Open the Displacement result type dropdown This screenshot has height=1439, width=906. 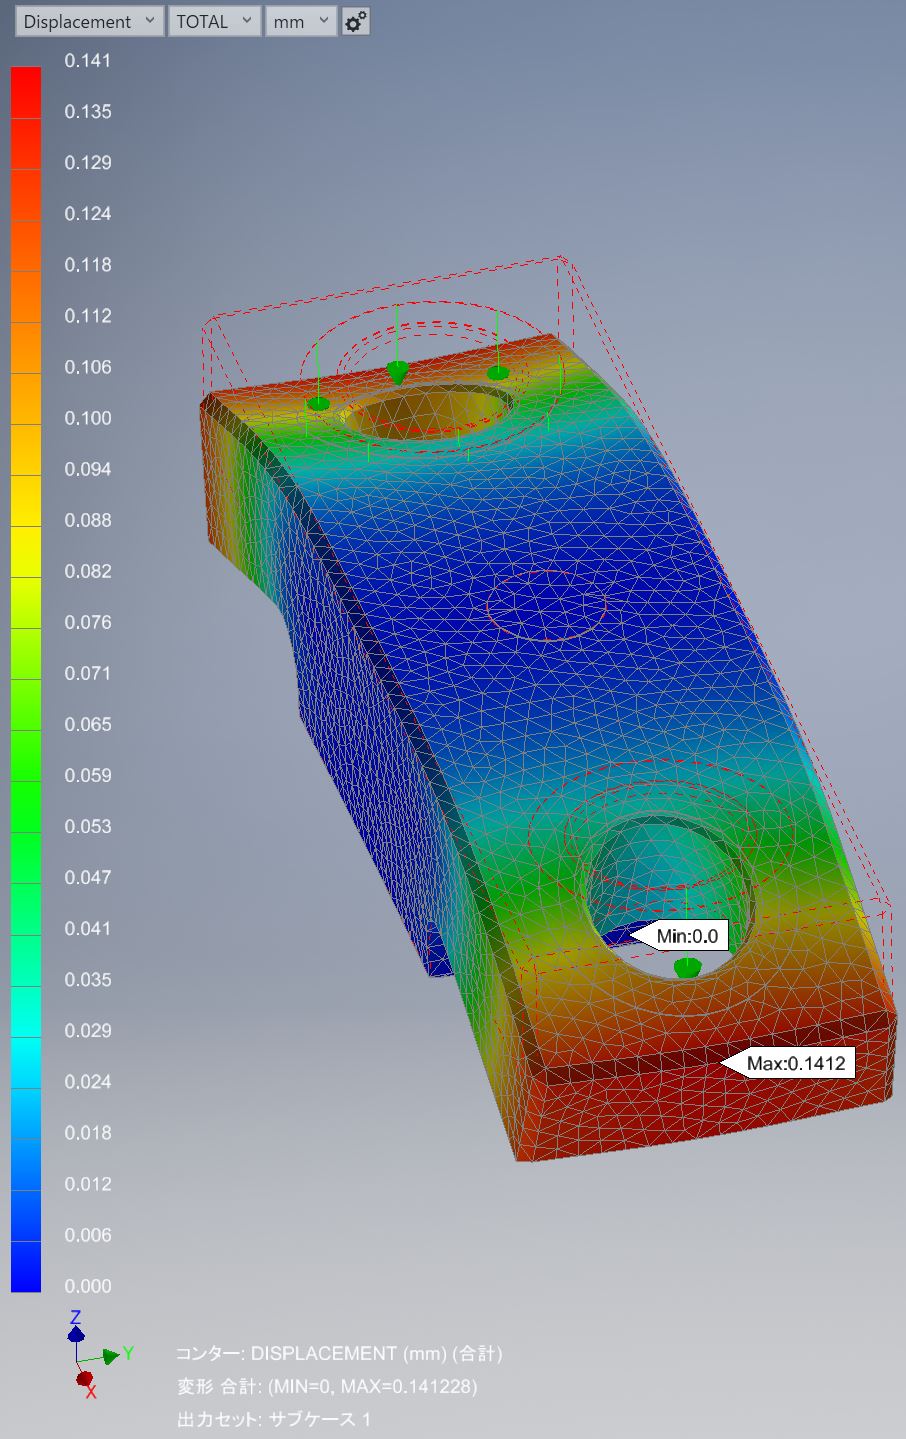point(89,21)
